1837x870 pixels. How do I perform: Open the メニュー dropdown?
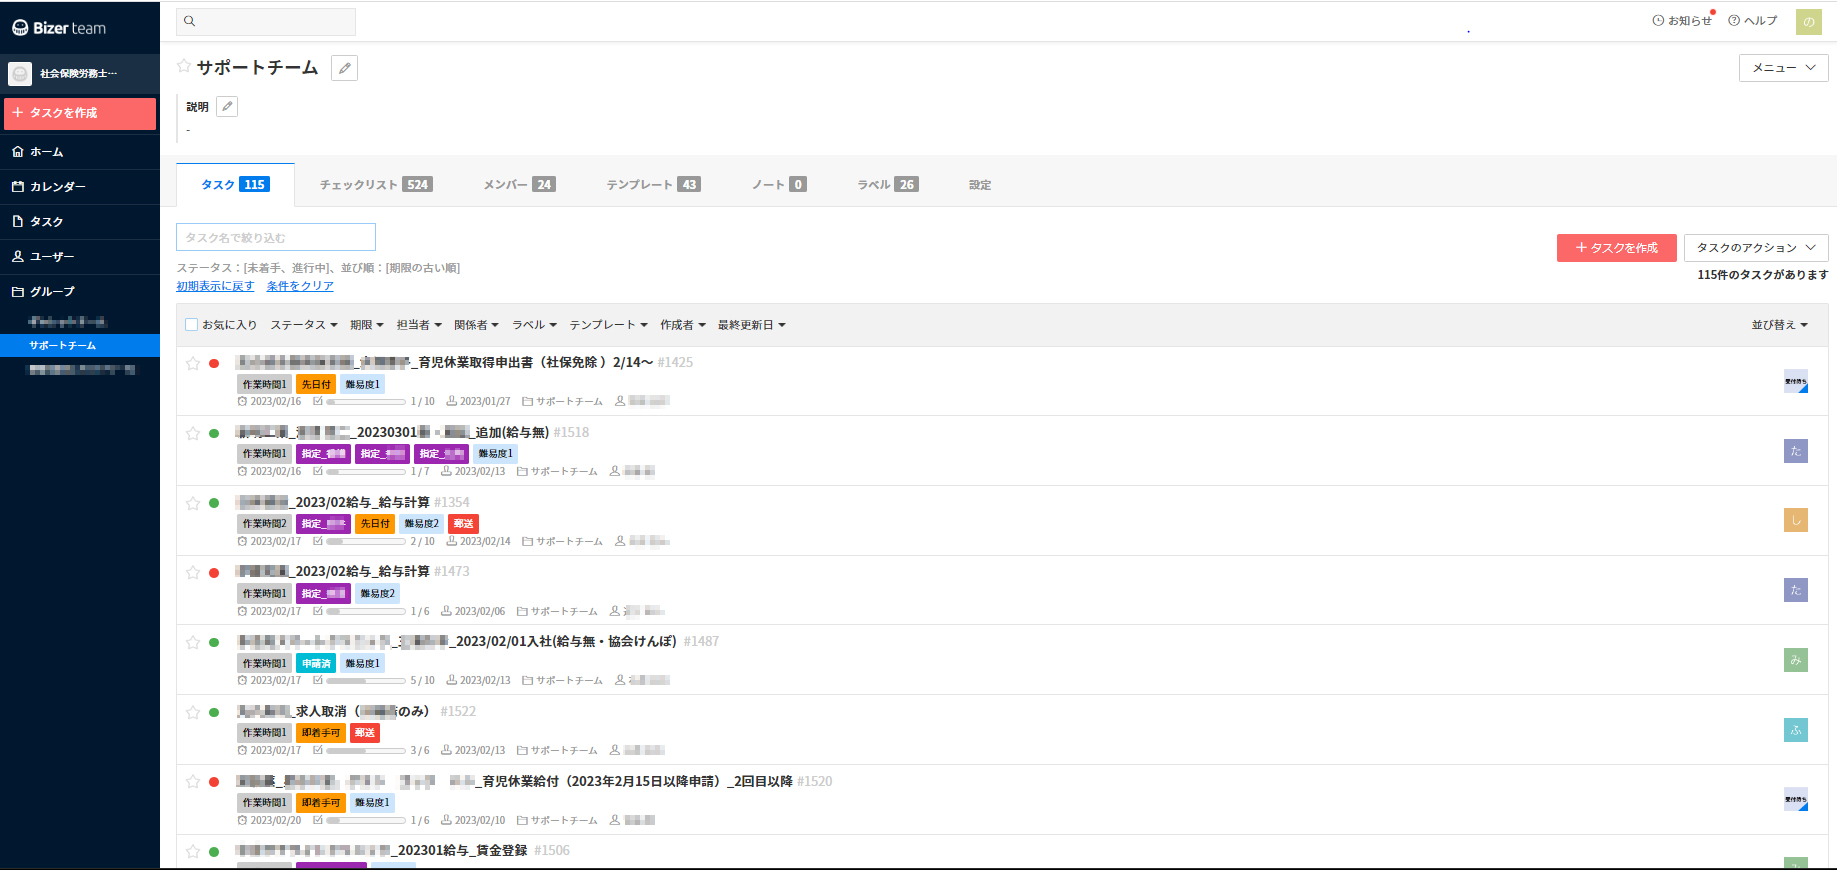(x=1783, y=68)
